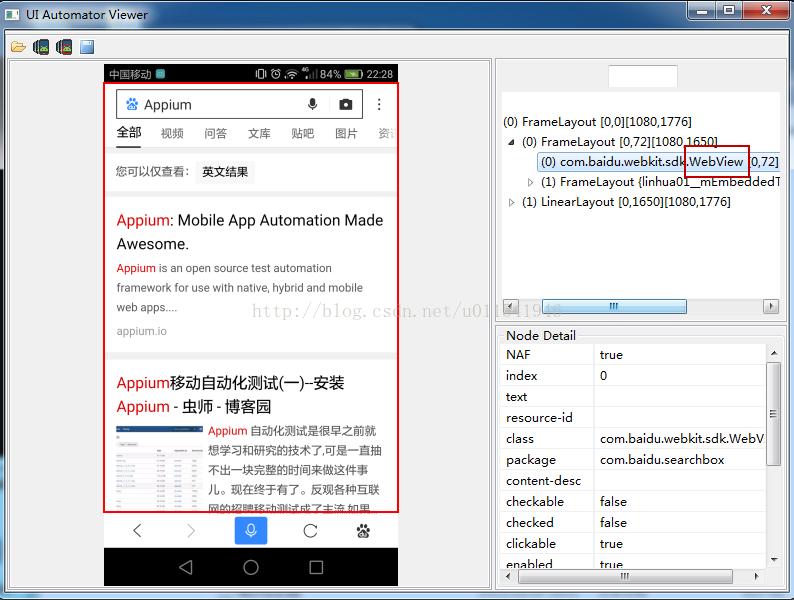
Task: Tap the blue voice search button
Action: (x=251, y=531)
